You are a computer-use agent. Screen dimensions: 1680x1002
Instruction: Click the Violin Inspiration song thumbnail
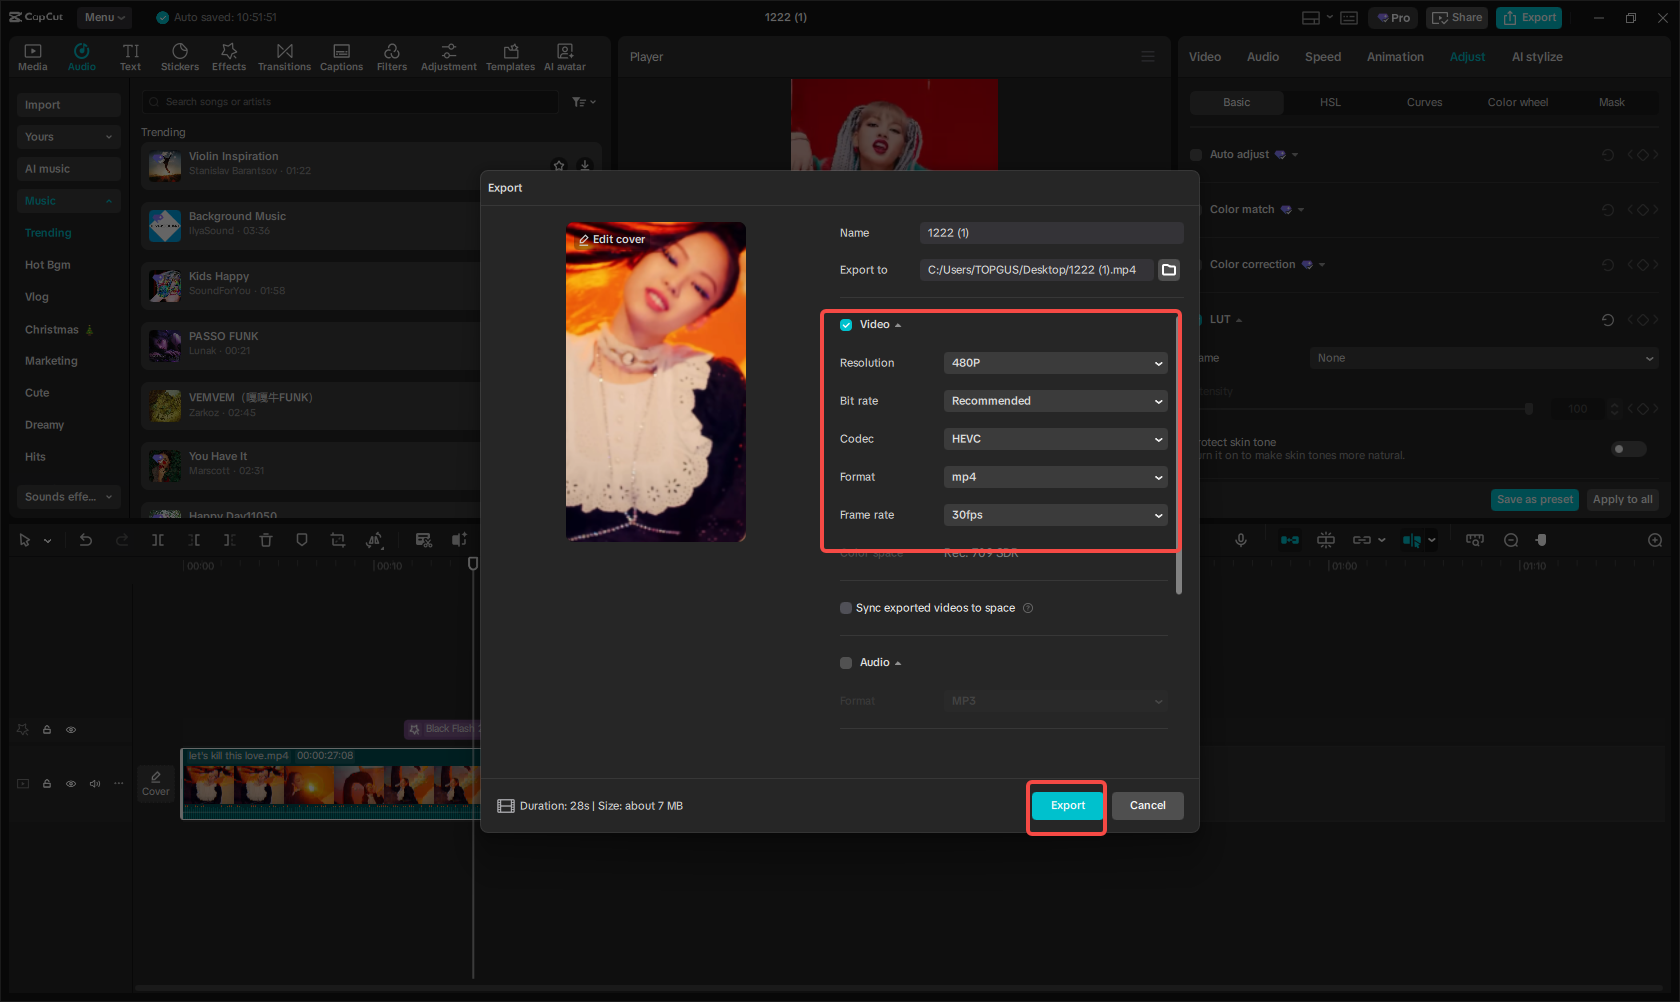(164, 166)
